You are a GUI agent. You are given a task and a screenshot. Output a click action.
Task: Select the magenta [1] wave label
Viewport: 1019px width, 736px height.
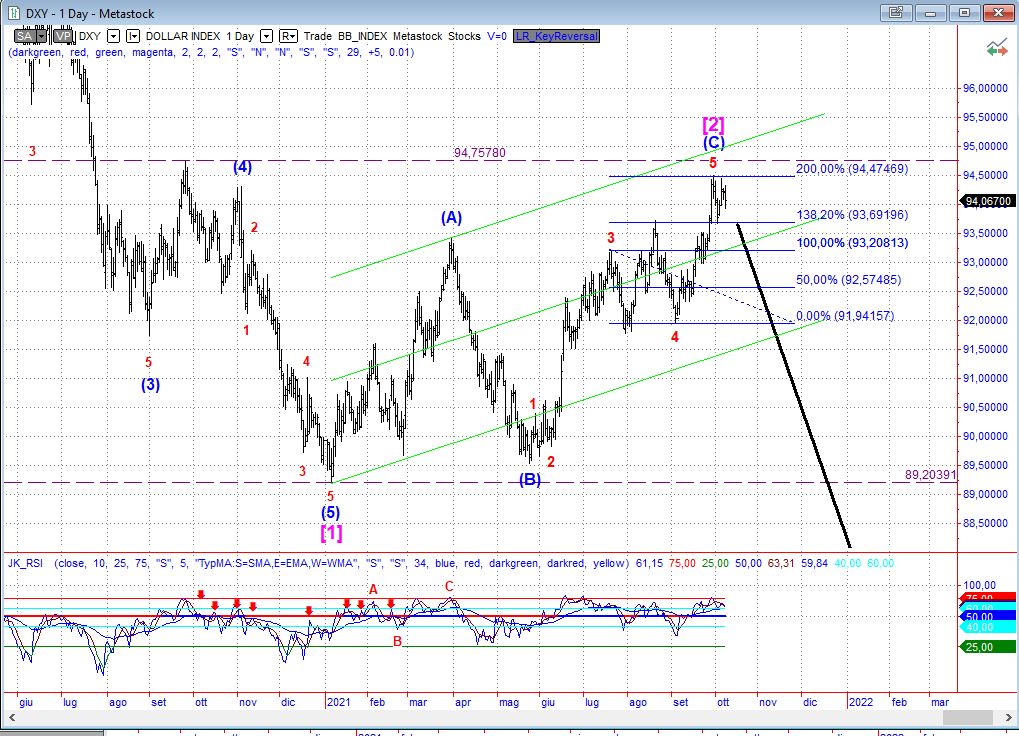coord(331,533)
